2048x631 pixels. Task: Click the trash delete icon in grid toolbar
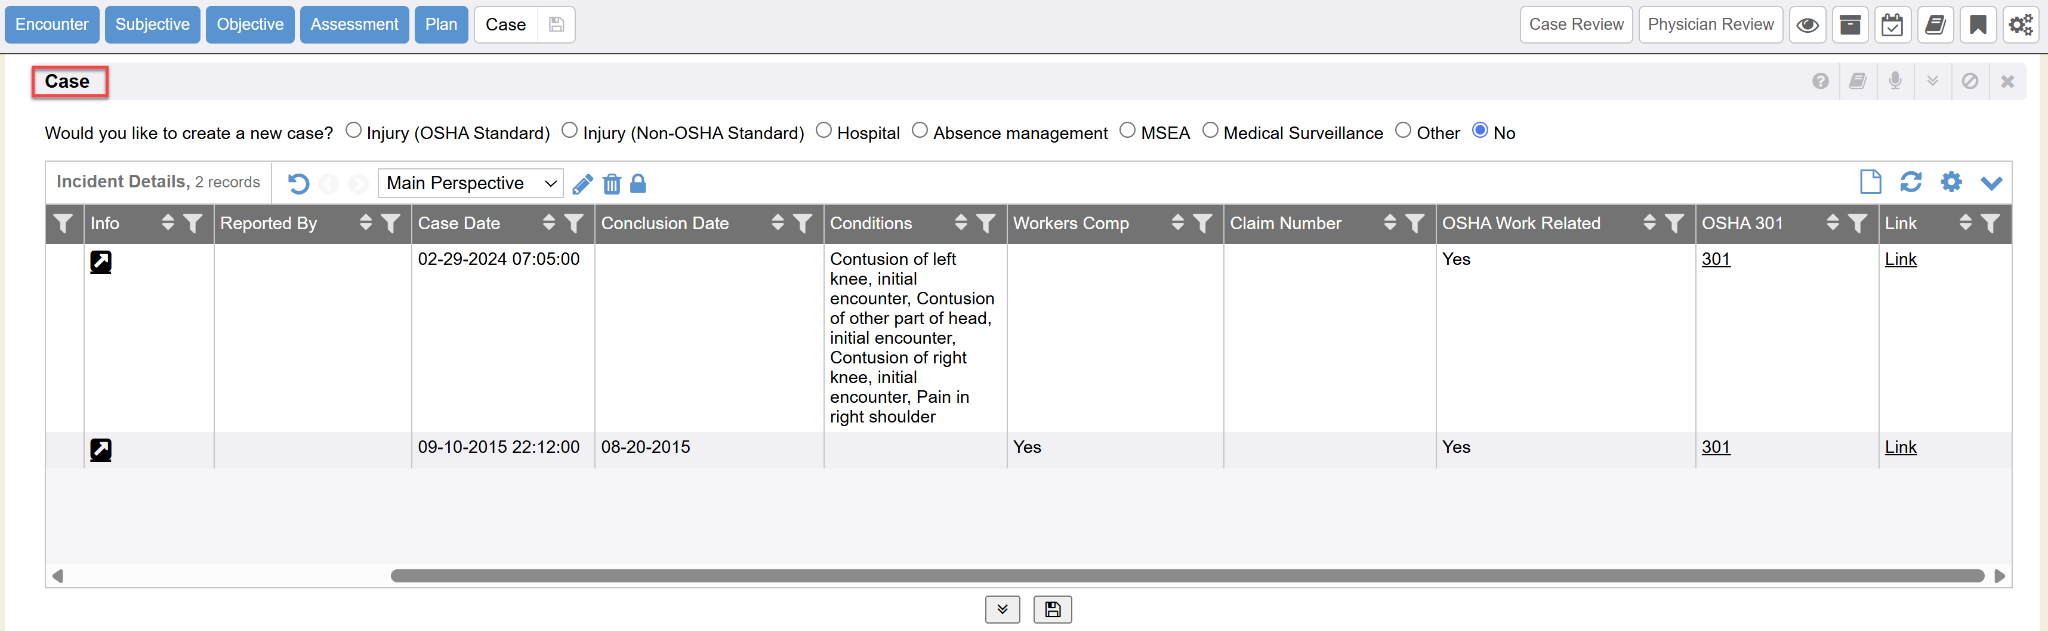tap(612, 184)
